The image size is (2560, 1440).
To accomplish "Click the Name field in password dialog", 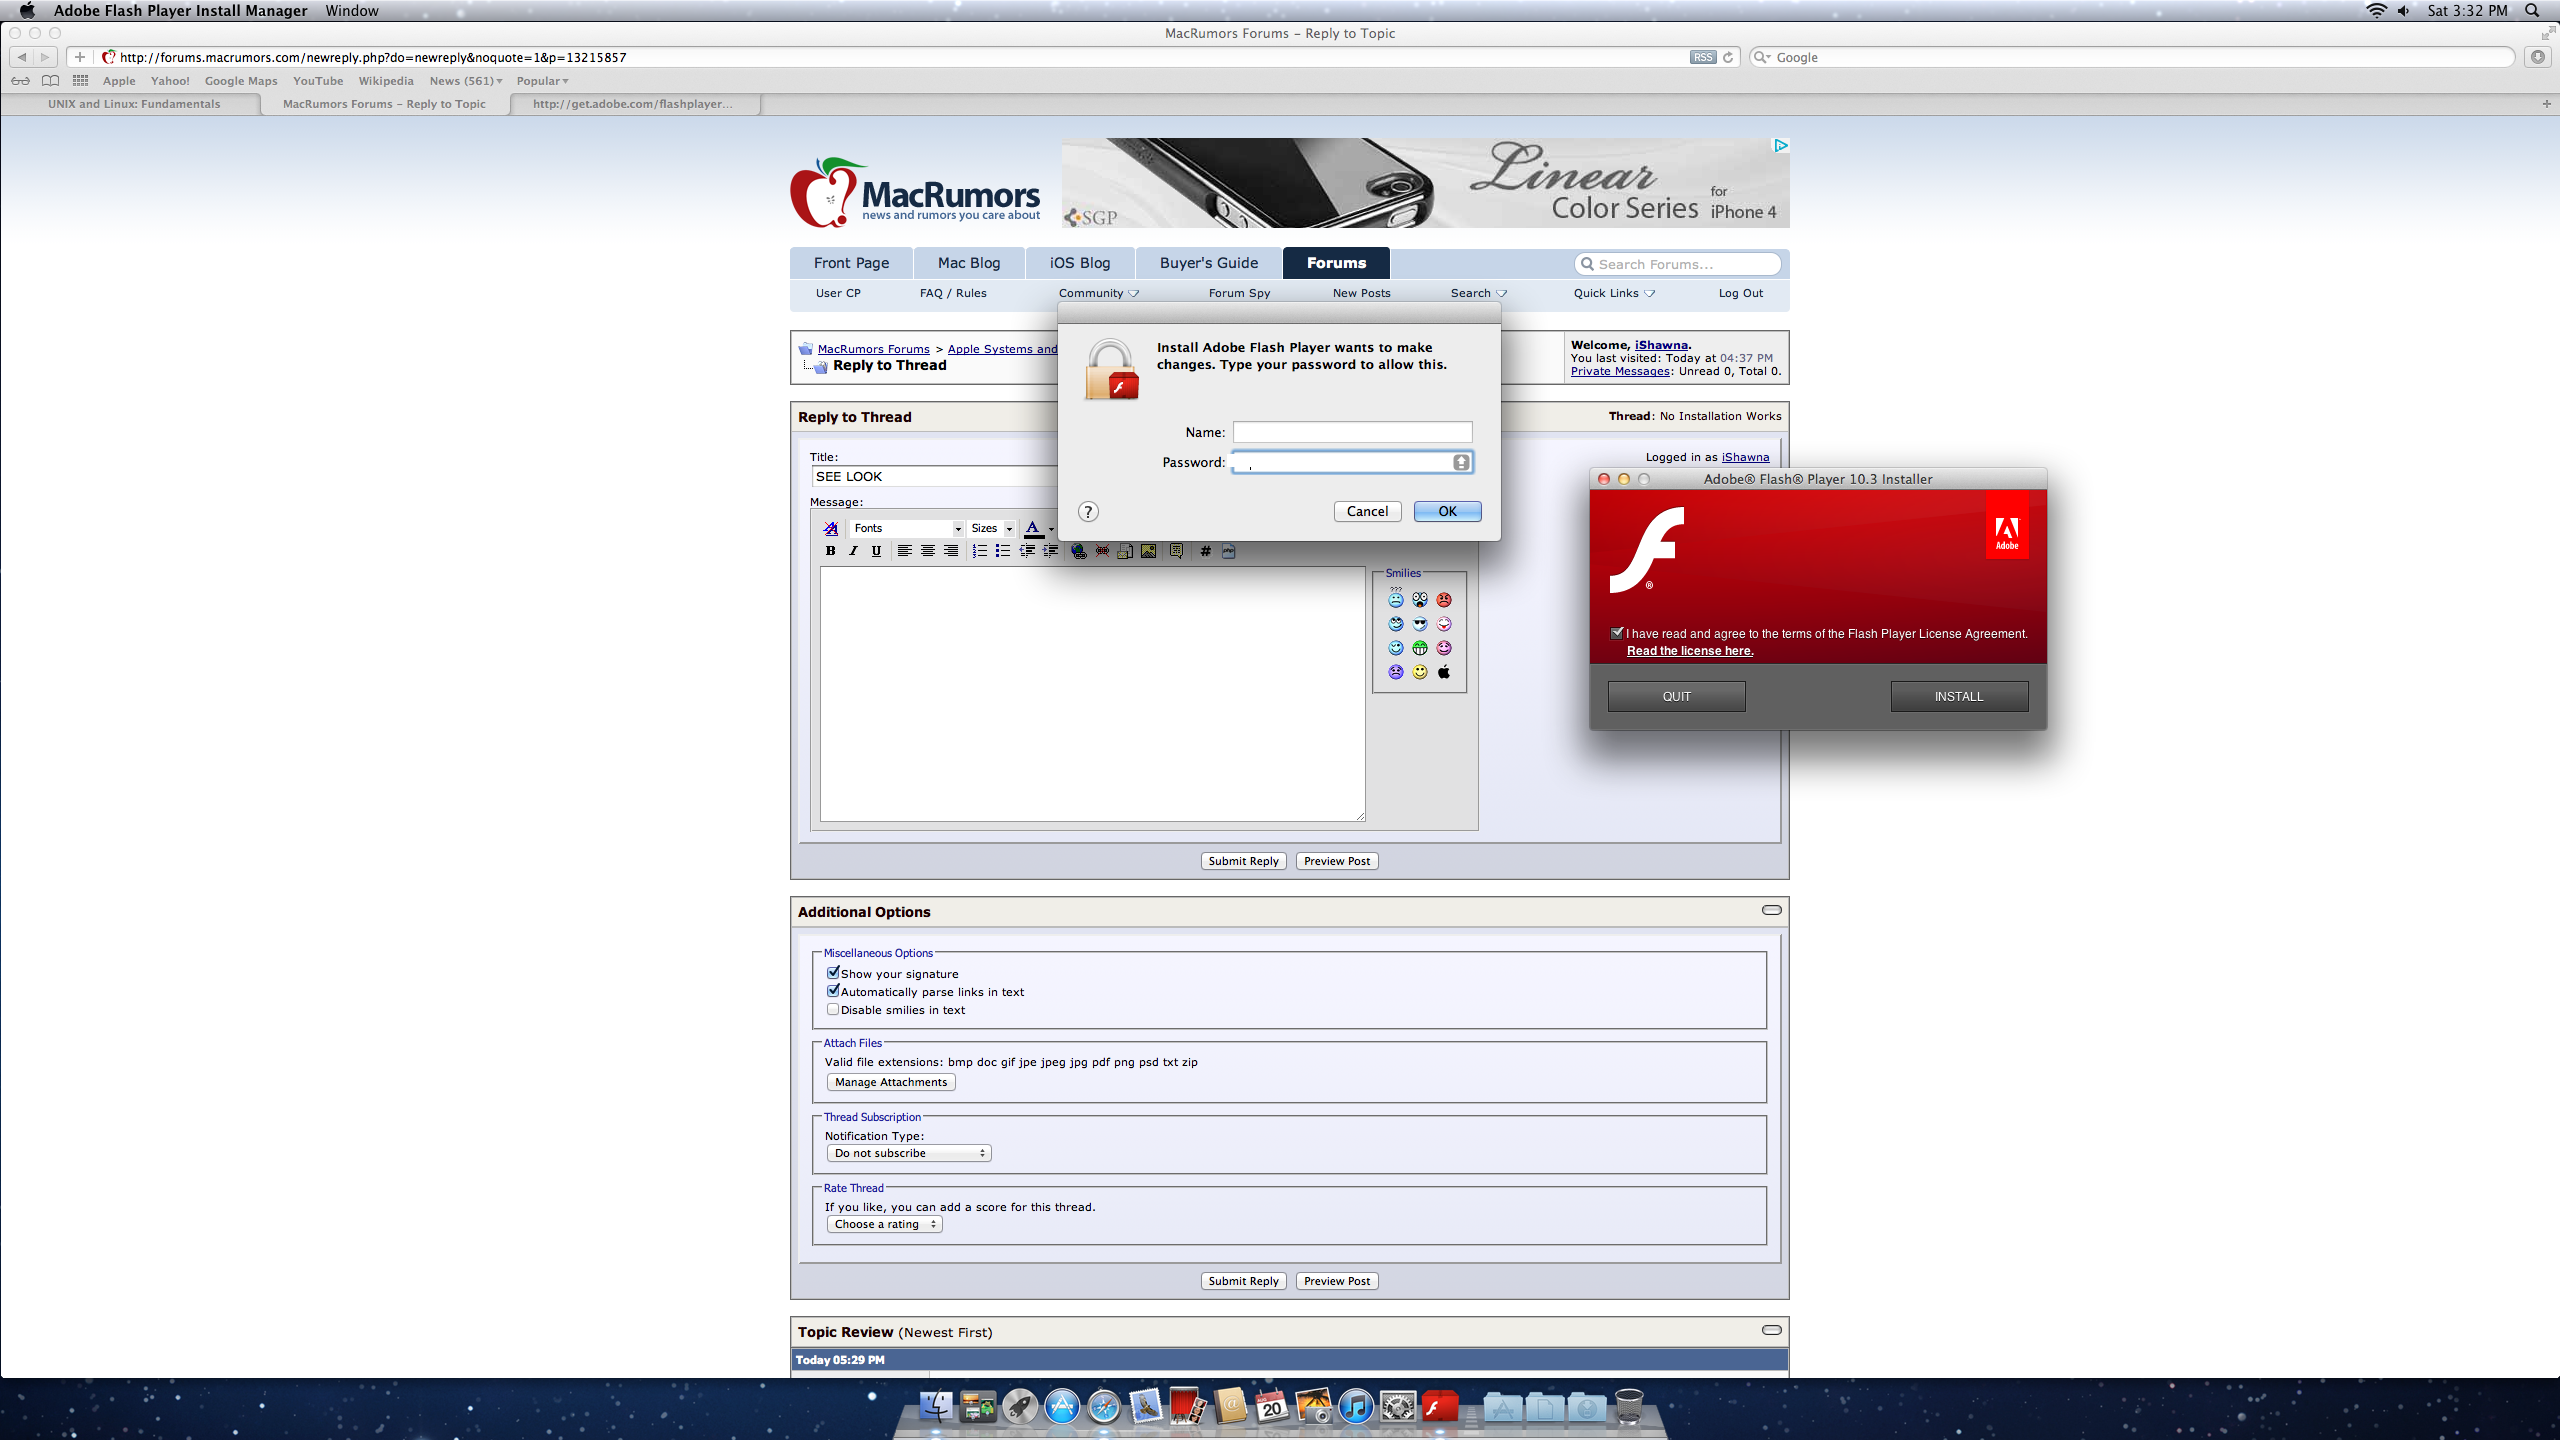I will coord(1352,432).
